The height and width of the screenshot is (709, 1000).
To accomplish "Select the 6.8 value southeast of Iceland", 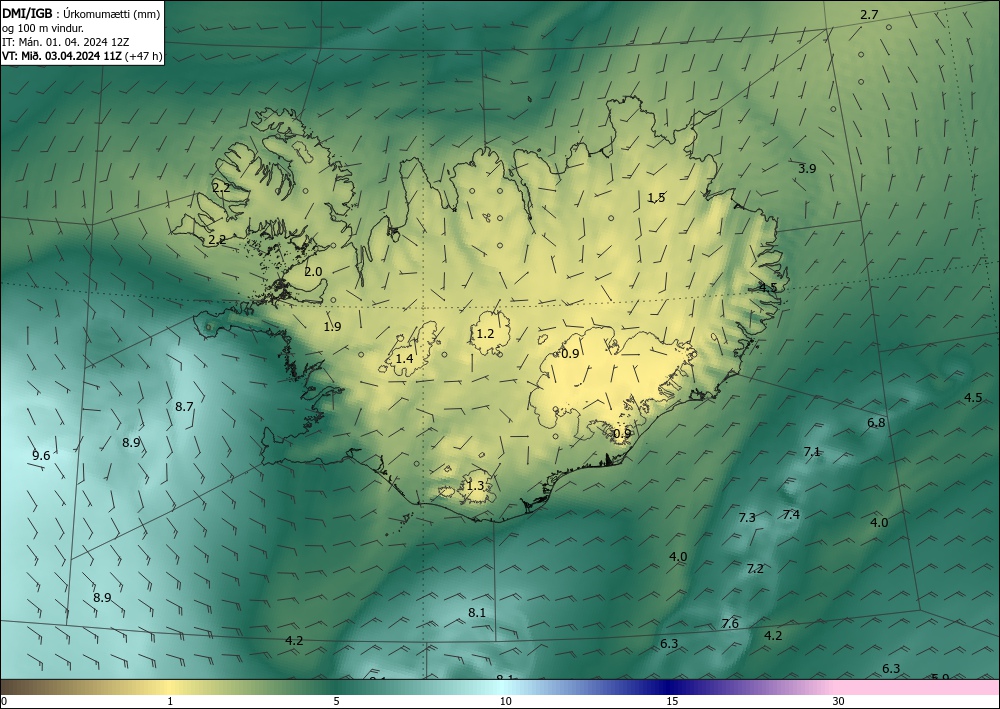I will click(876, 423).
